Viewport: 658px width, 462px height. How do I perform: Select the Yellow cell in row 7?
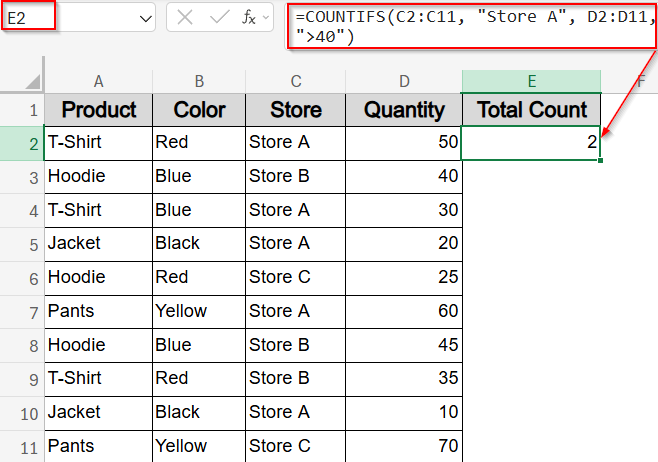coord(199,312)
